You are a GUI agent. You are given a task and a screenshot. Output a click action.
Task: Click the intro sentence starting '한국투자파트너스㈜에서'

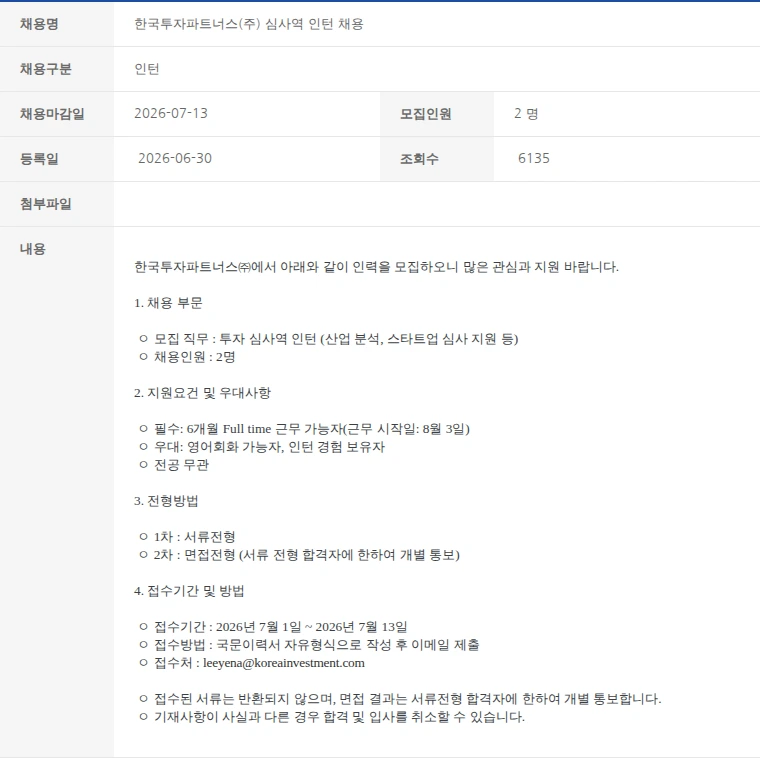[376, 267]
